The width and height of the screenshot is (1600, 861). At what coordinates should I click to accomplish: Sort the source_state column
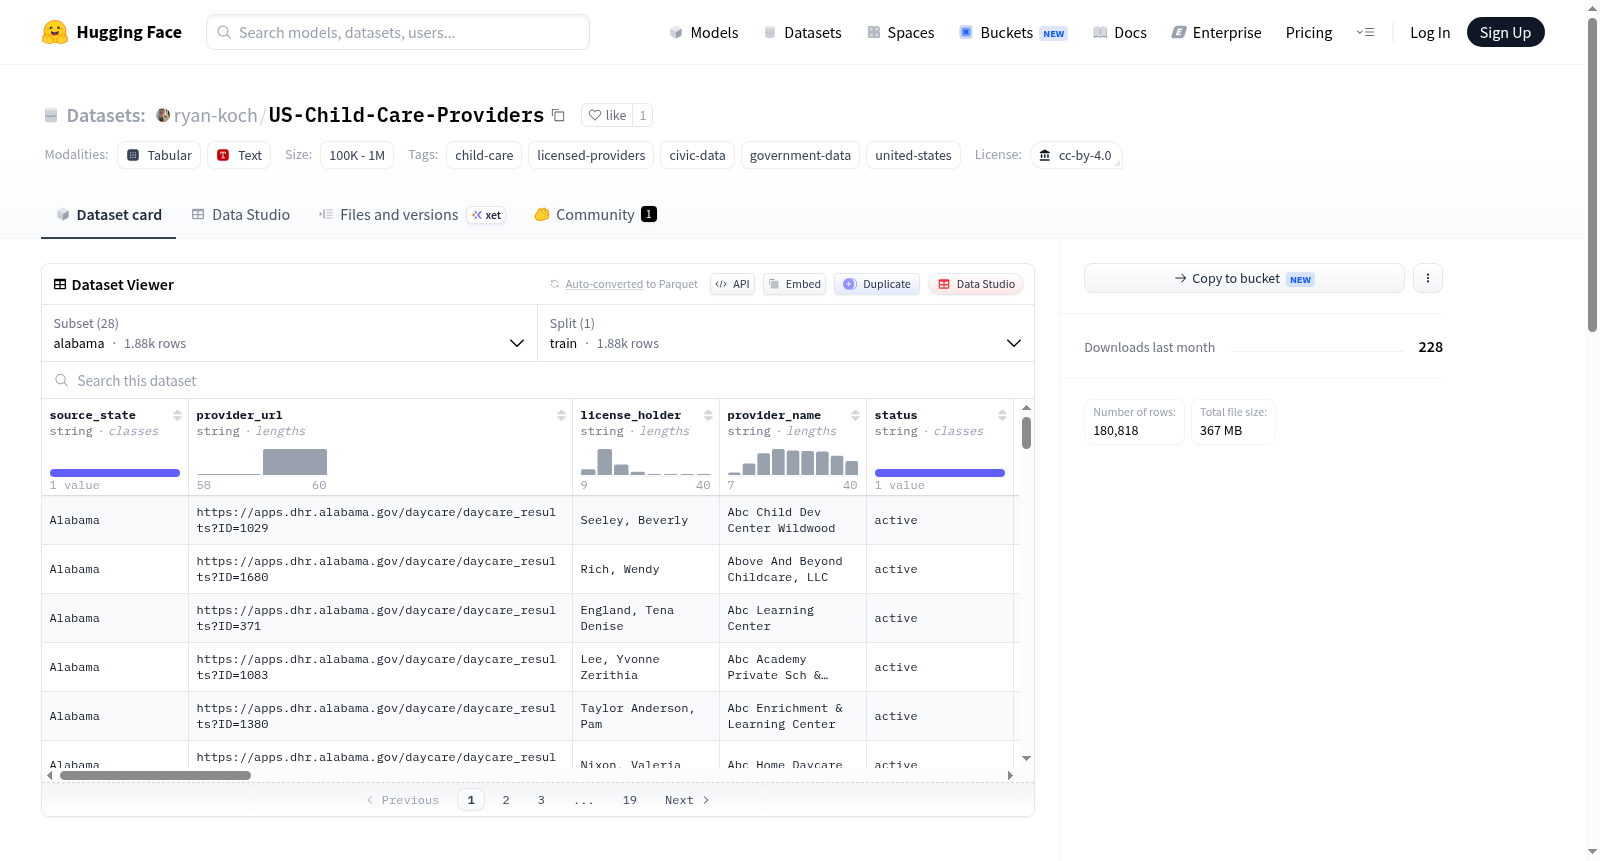pyautogui.click(x=177, y=415)
